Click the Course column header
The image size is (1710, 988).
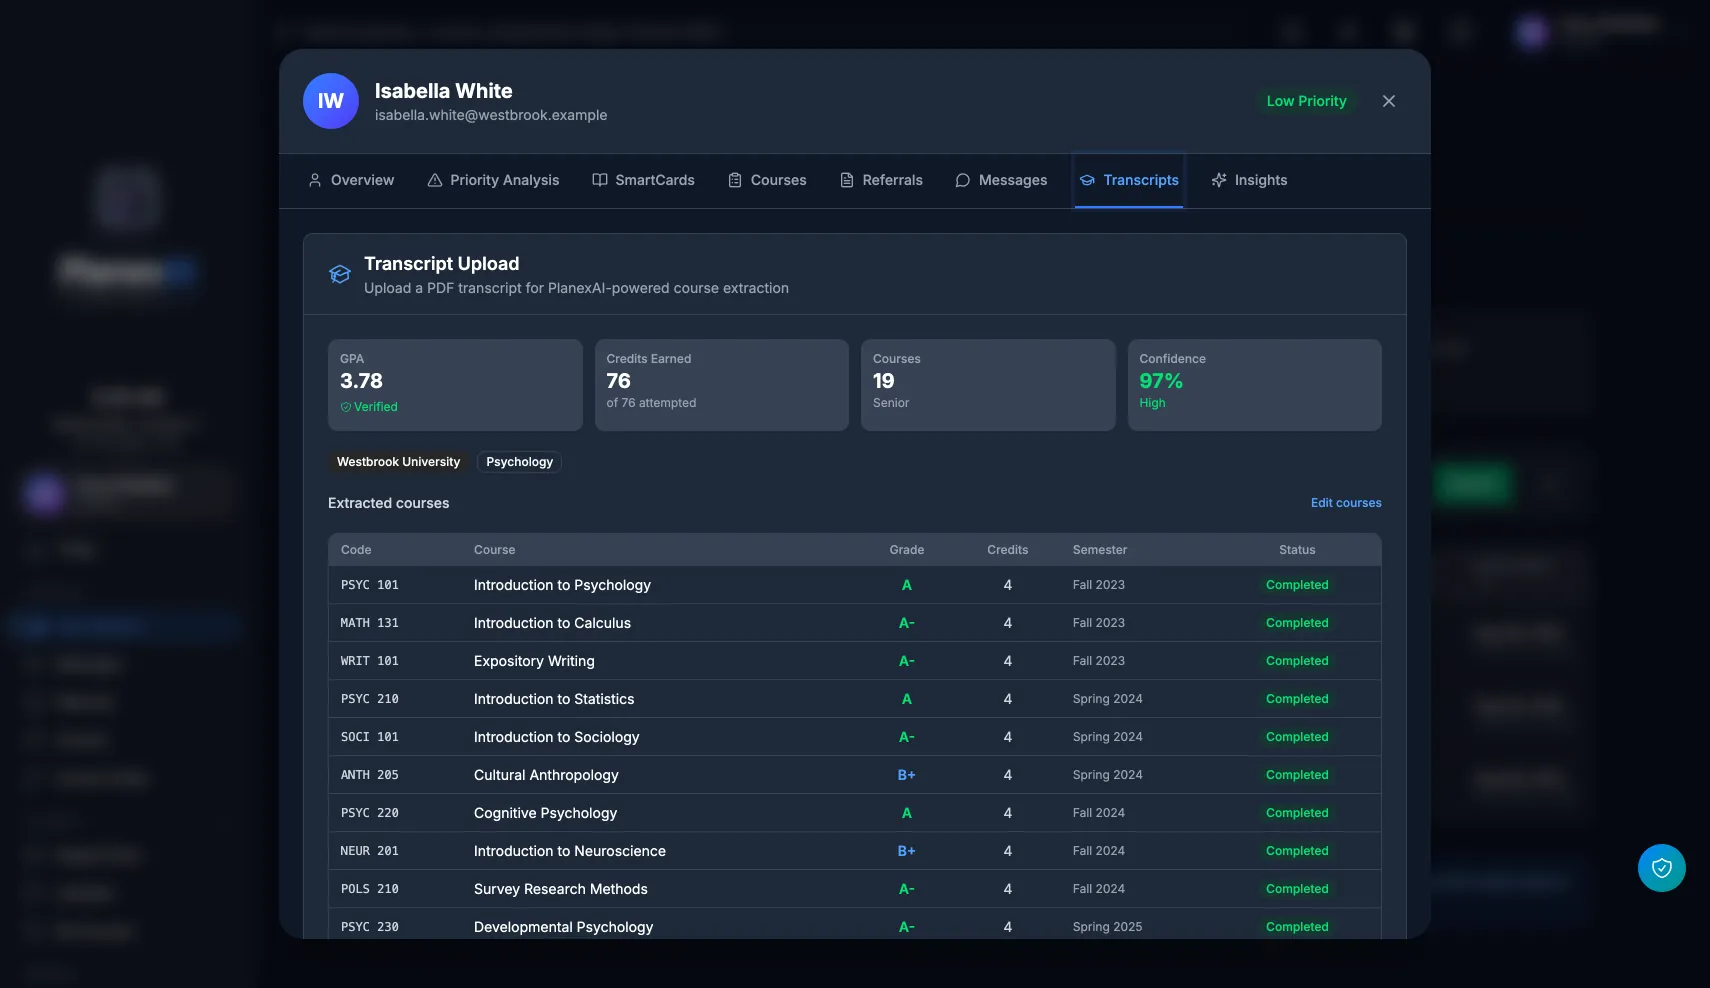495,550
